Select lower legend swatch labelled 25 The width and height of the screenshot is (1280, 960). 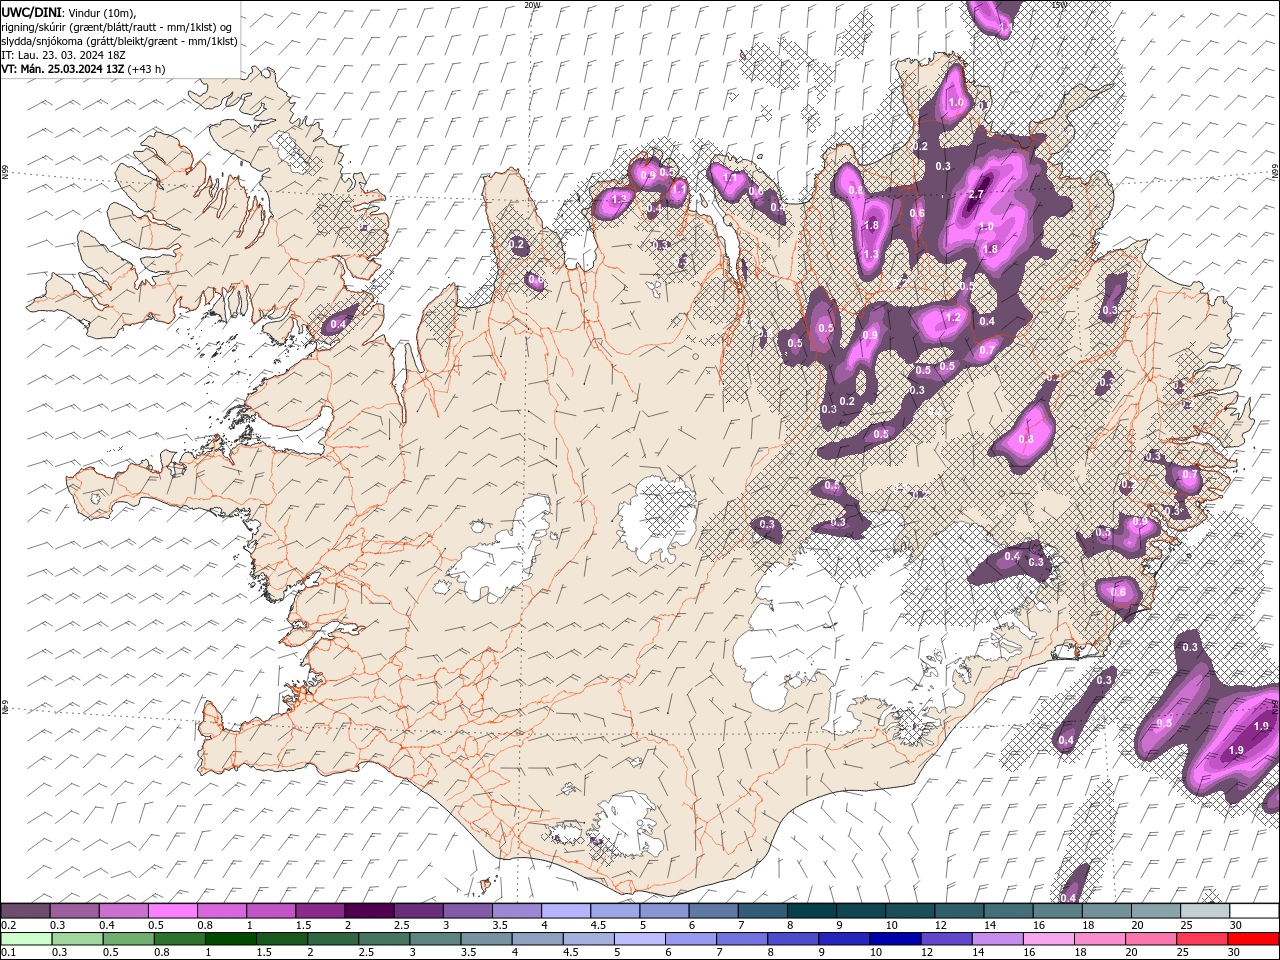1202,939
